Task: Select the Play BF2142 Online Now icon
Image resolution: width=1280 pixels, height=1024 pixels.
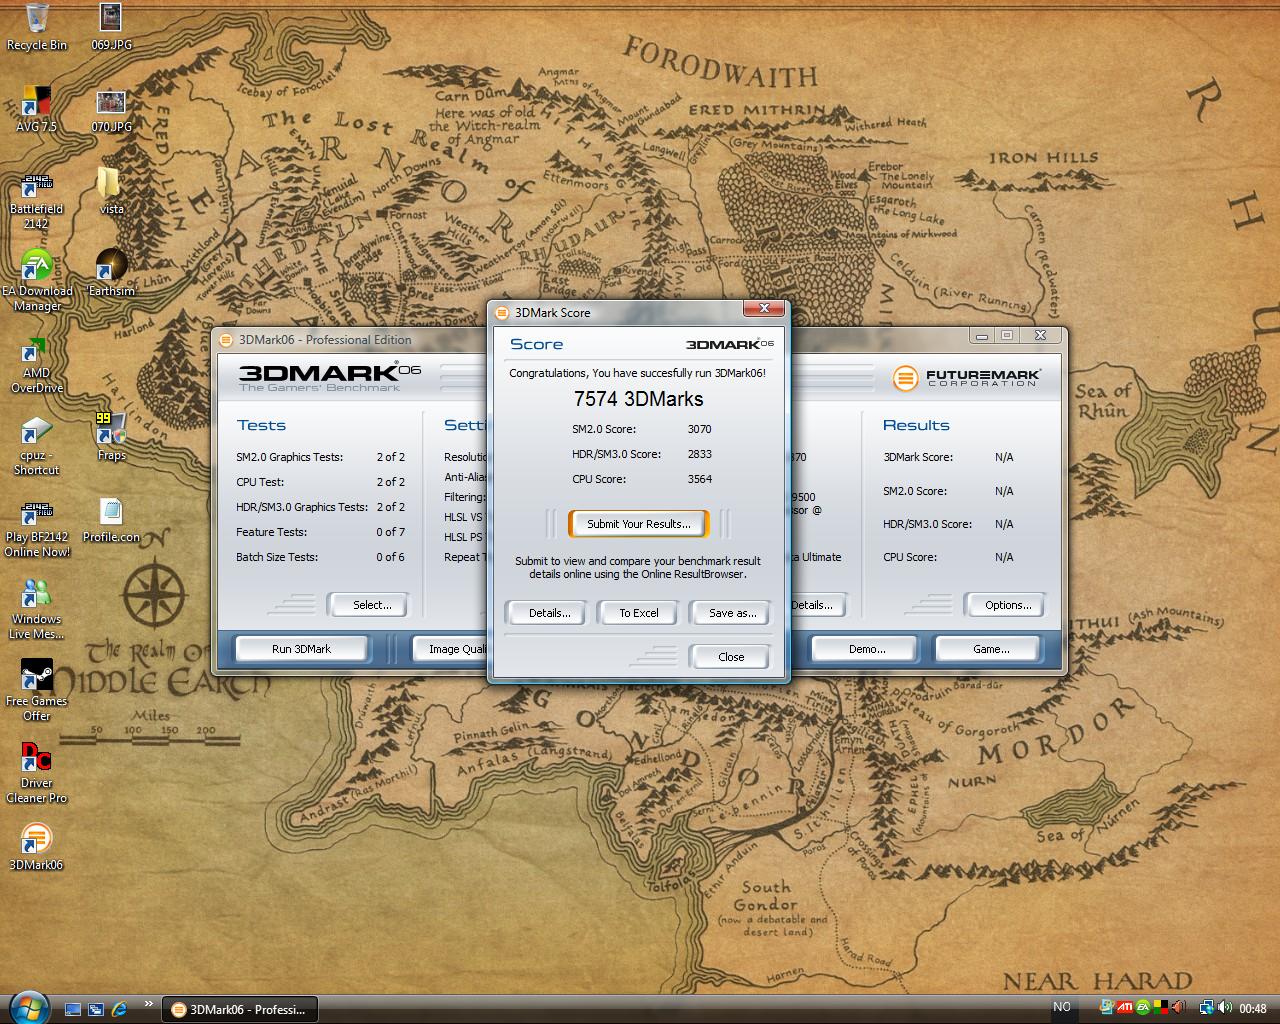Action: 37,527
